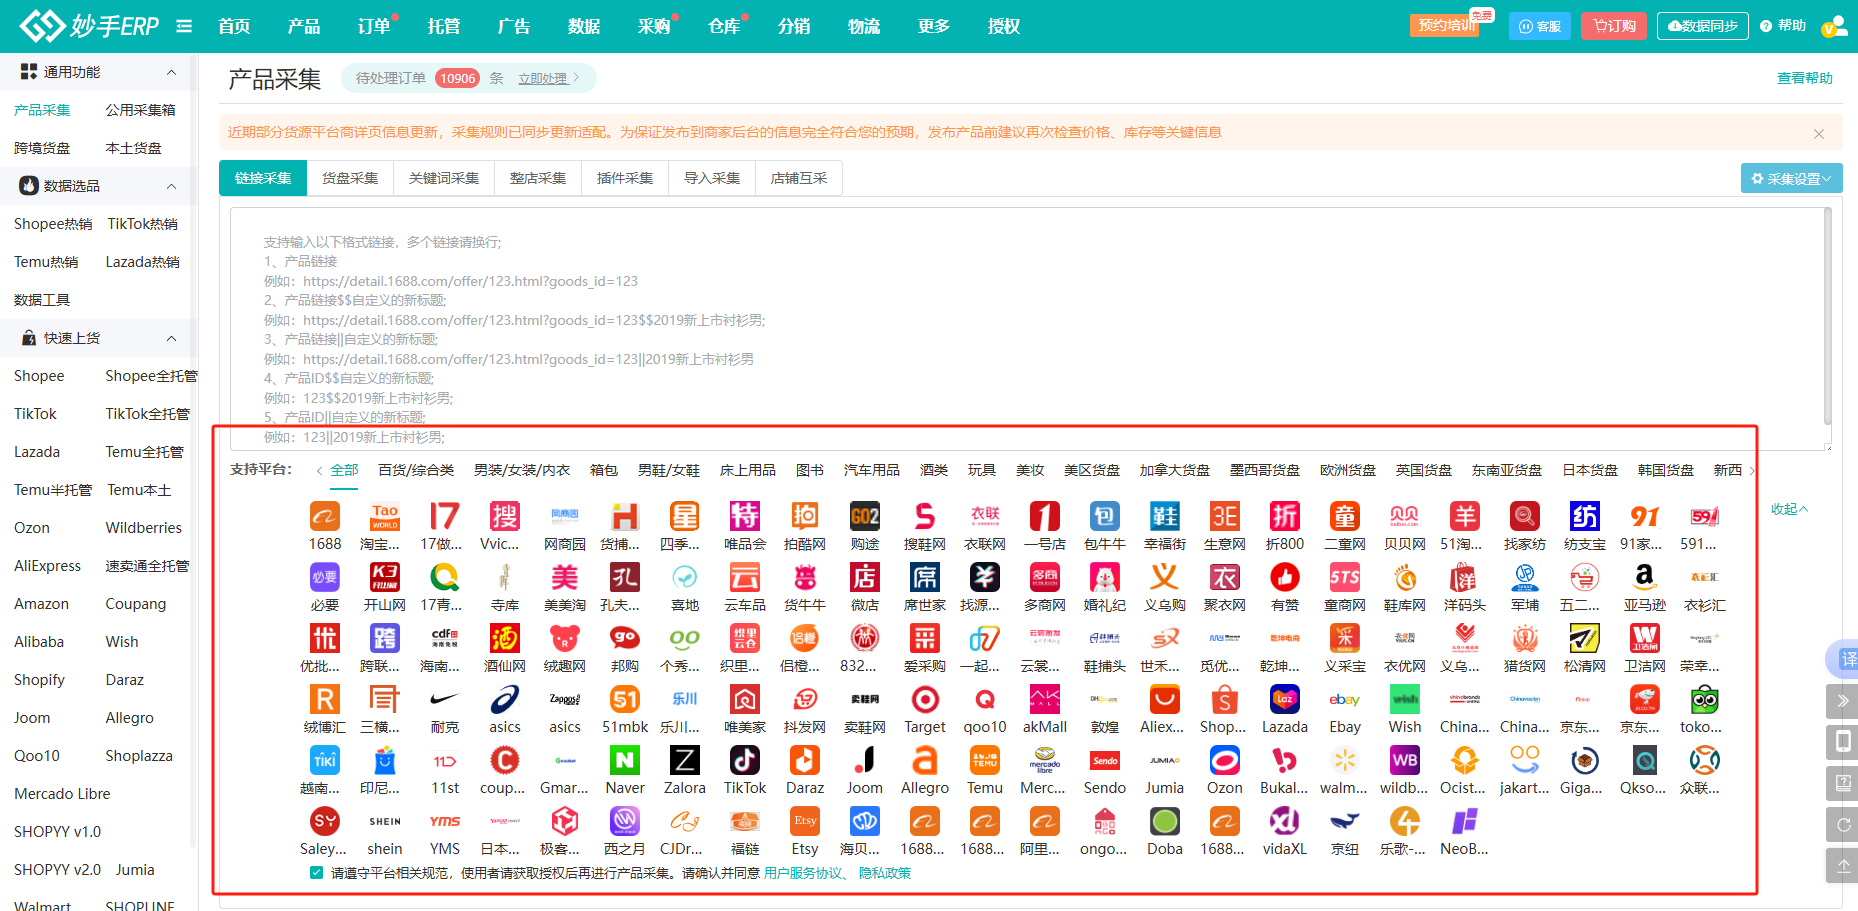Click the Temu platform icon
Viewport: 1858px width, 911px height.
984,761
